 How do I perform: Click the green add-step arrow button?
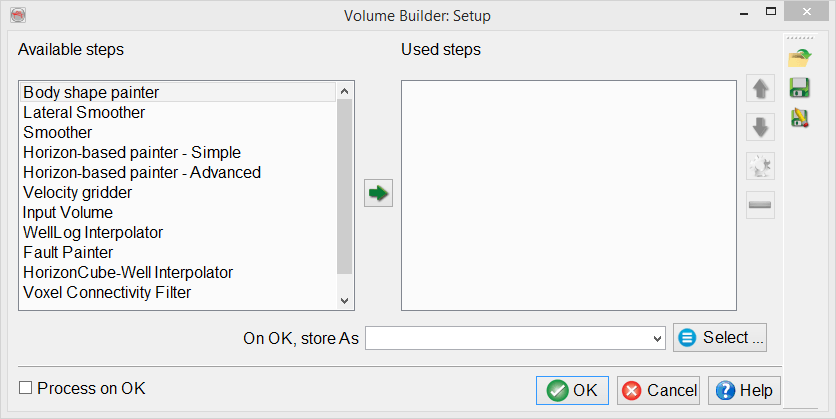(378, 193)
